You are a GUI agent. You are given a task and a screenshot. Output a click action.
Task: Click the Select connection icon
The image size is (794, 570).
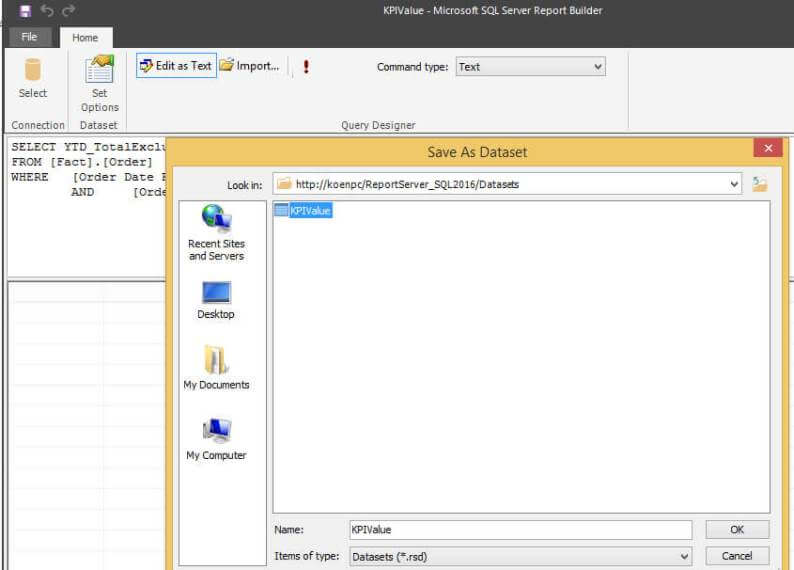pyautogui.click(x=33, y=78)
